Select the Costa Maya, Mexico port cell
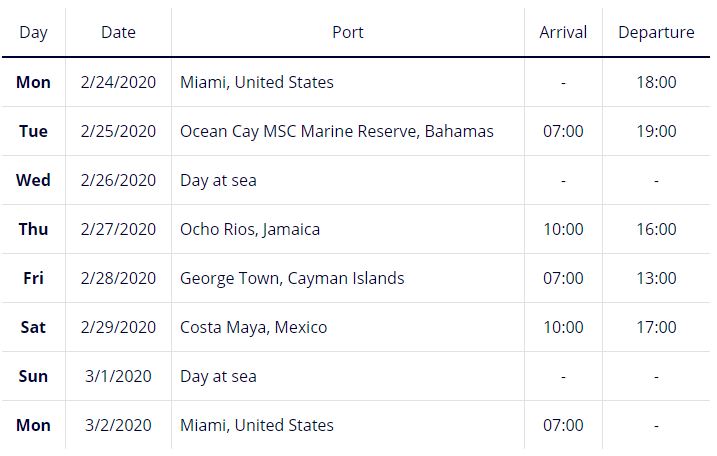The image size is (717, 456). (x=253, y=327)
